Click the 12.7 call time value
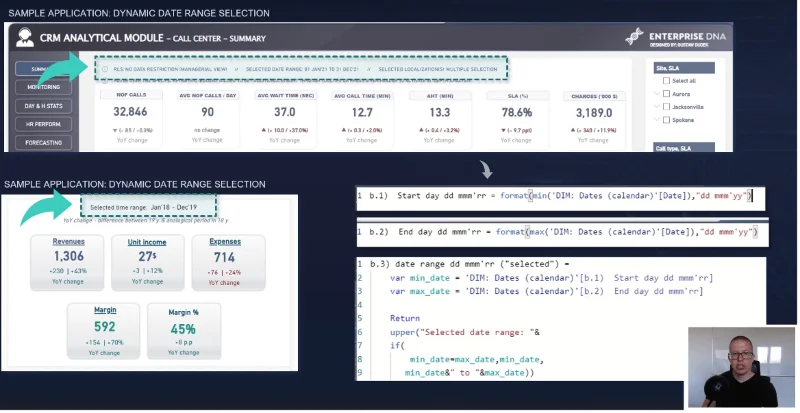The image size is (800, 413). 362,112
